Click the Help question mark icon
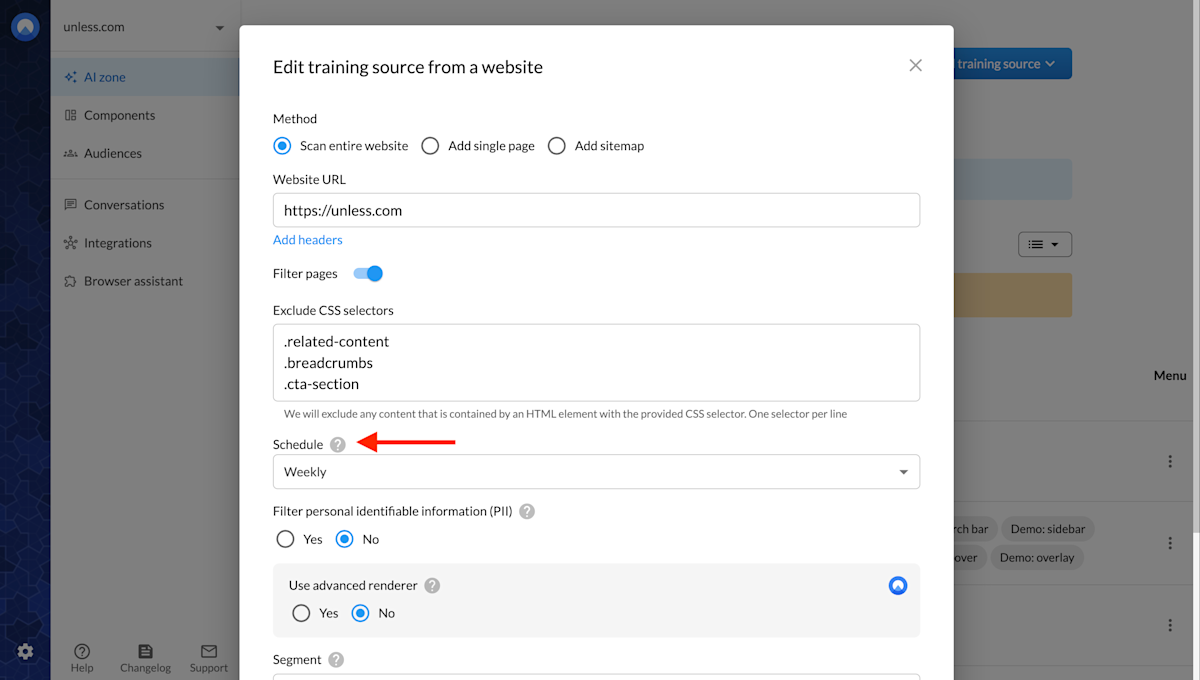The width and height of the screenshot is (1200, 680). (x=82, y=651)
